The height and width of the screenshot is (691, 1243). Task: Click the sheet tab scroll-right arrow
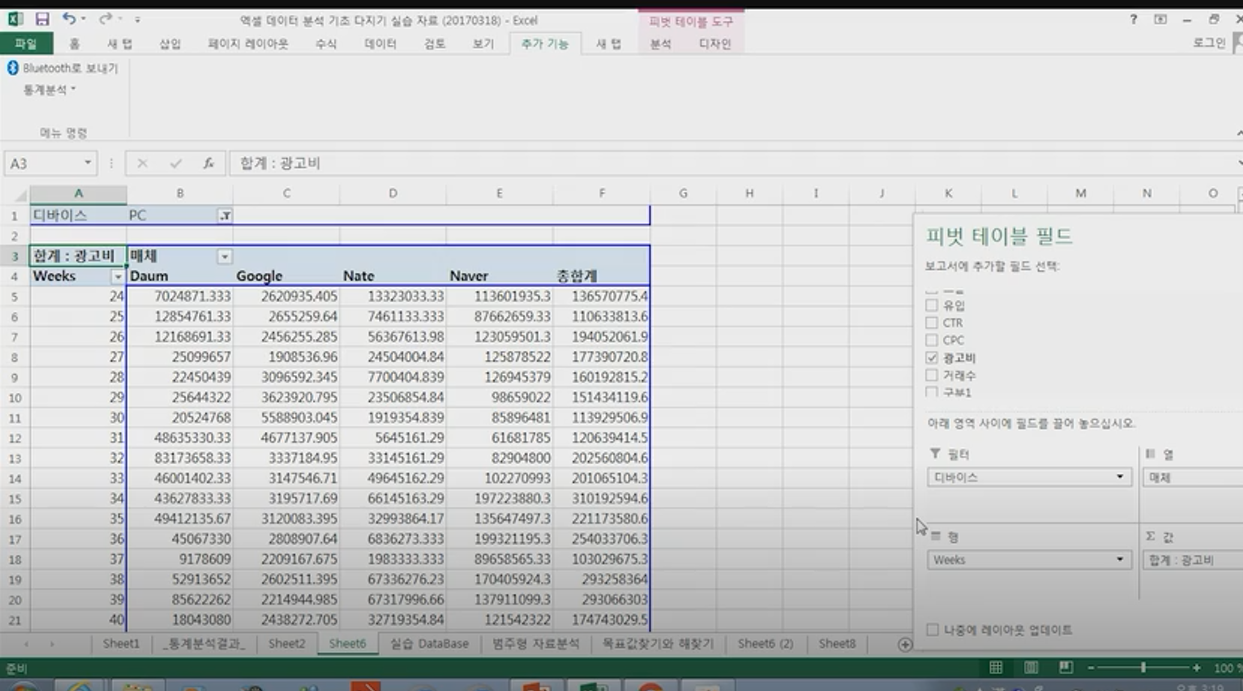(51, 645)
